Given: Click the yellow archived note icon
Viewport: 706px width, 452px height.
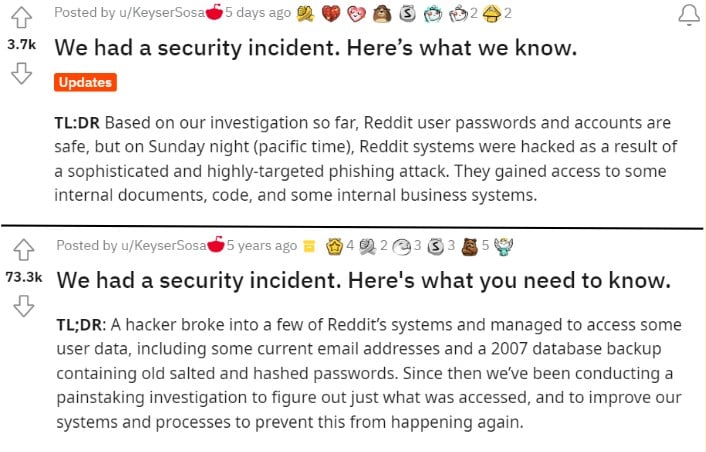Looking at the screenshot, I should point(310,246).
